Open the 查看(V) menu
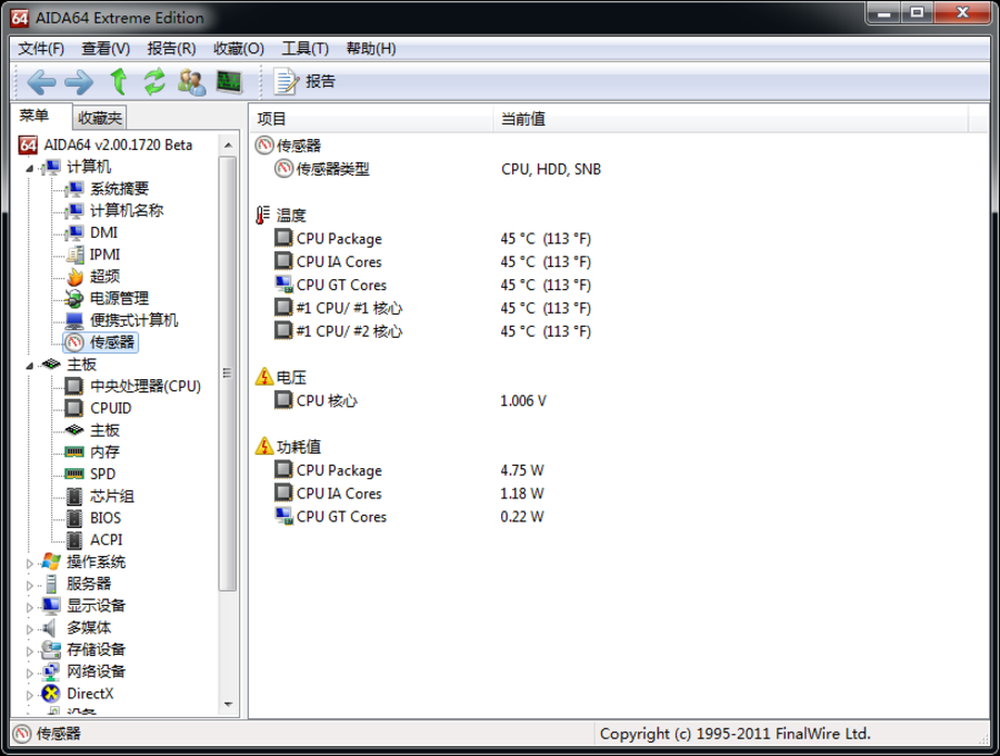The height and width of the screenshot is (756, 1000). [x=106, y=48]
